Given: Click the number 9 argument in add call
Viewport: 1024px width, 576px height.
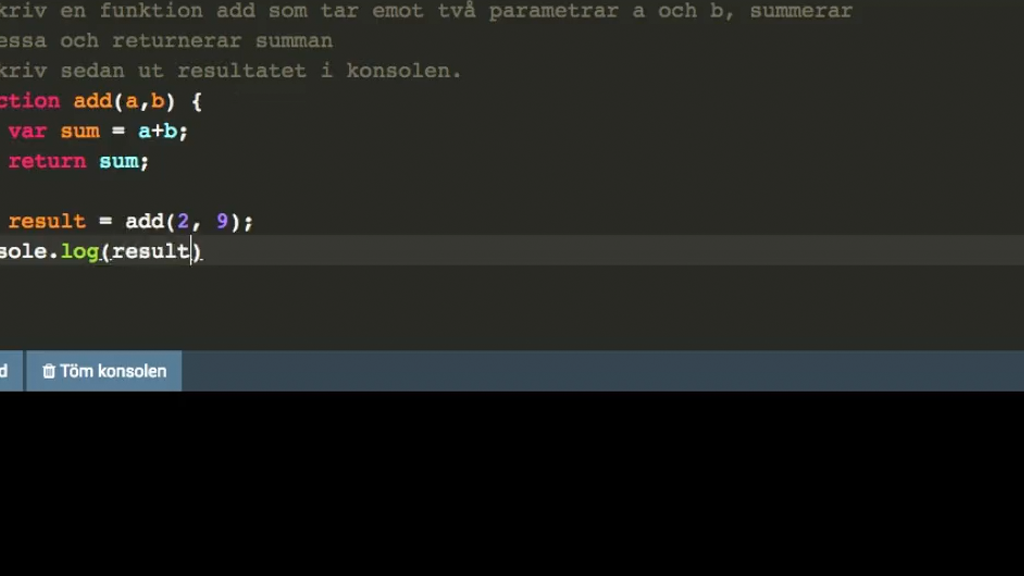Looking at the screenshot, I should tap(222, 221).
